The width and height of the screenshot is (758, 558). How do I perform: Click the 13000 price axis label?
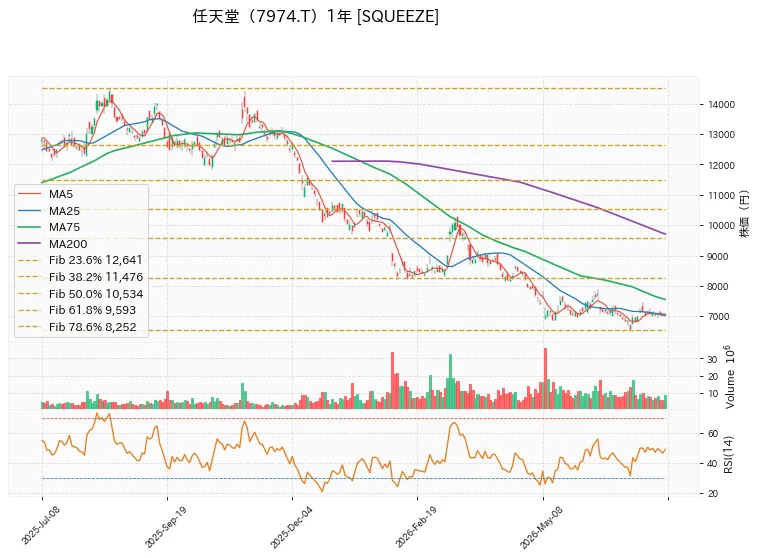722,135
